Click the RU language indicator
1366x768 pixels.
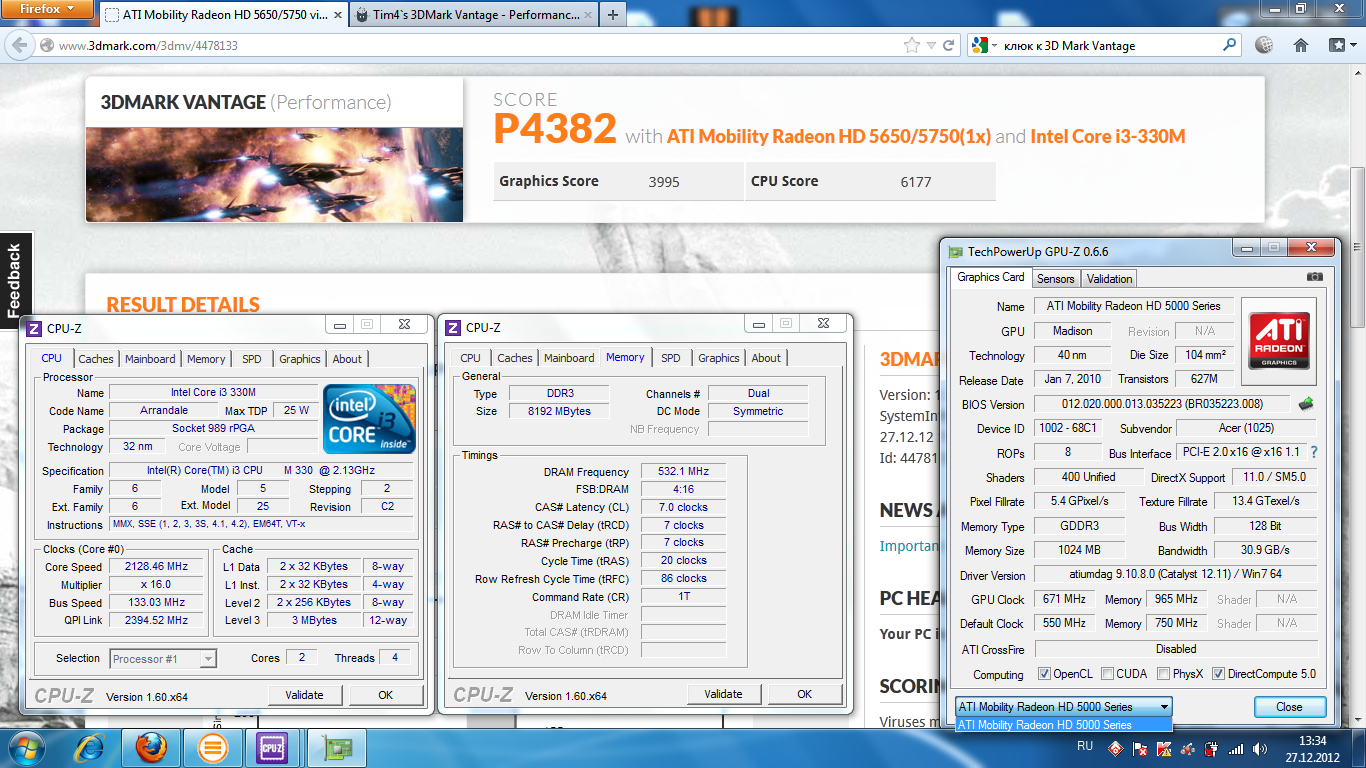pos(1084,747)
